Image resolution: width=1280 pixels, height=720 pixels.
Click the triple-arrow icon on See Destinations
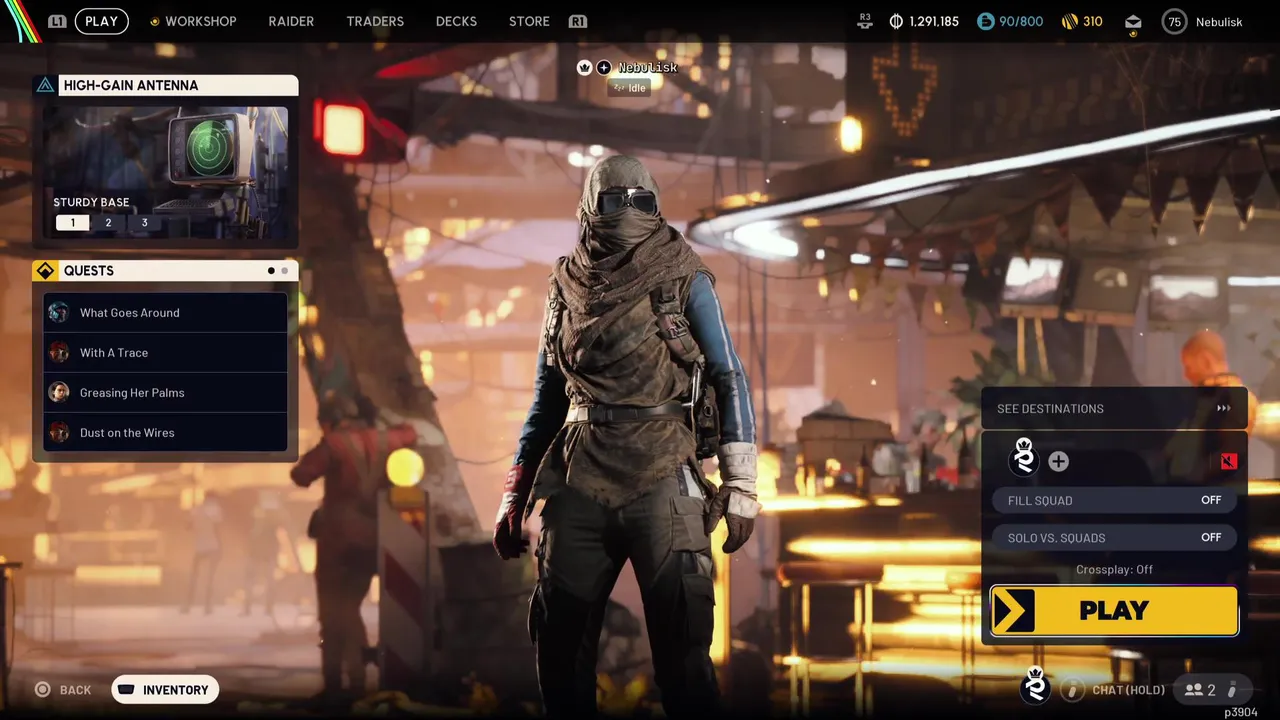[1223, 408]
